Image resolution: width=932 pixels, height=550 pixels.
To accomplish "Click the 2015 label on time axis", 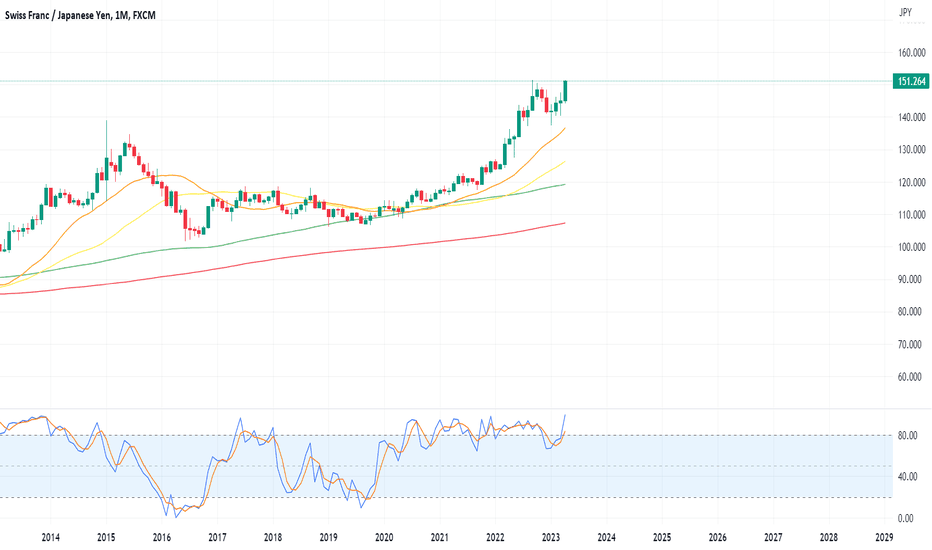I will (106, 538).
